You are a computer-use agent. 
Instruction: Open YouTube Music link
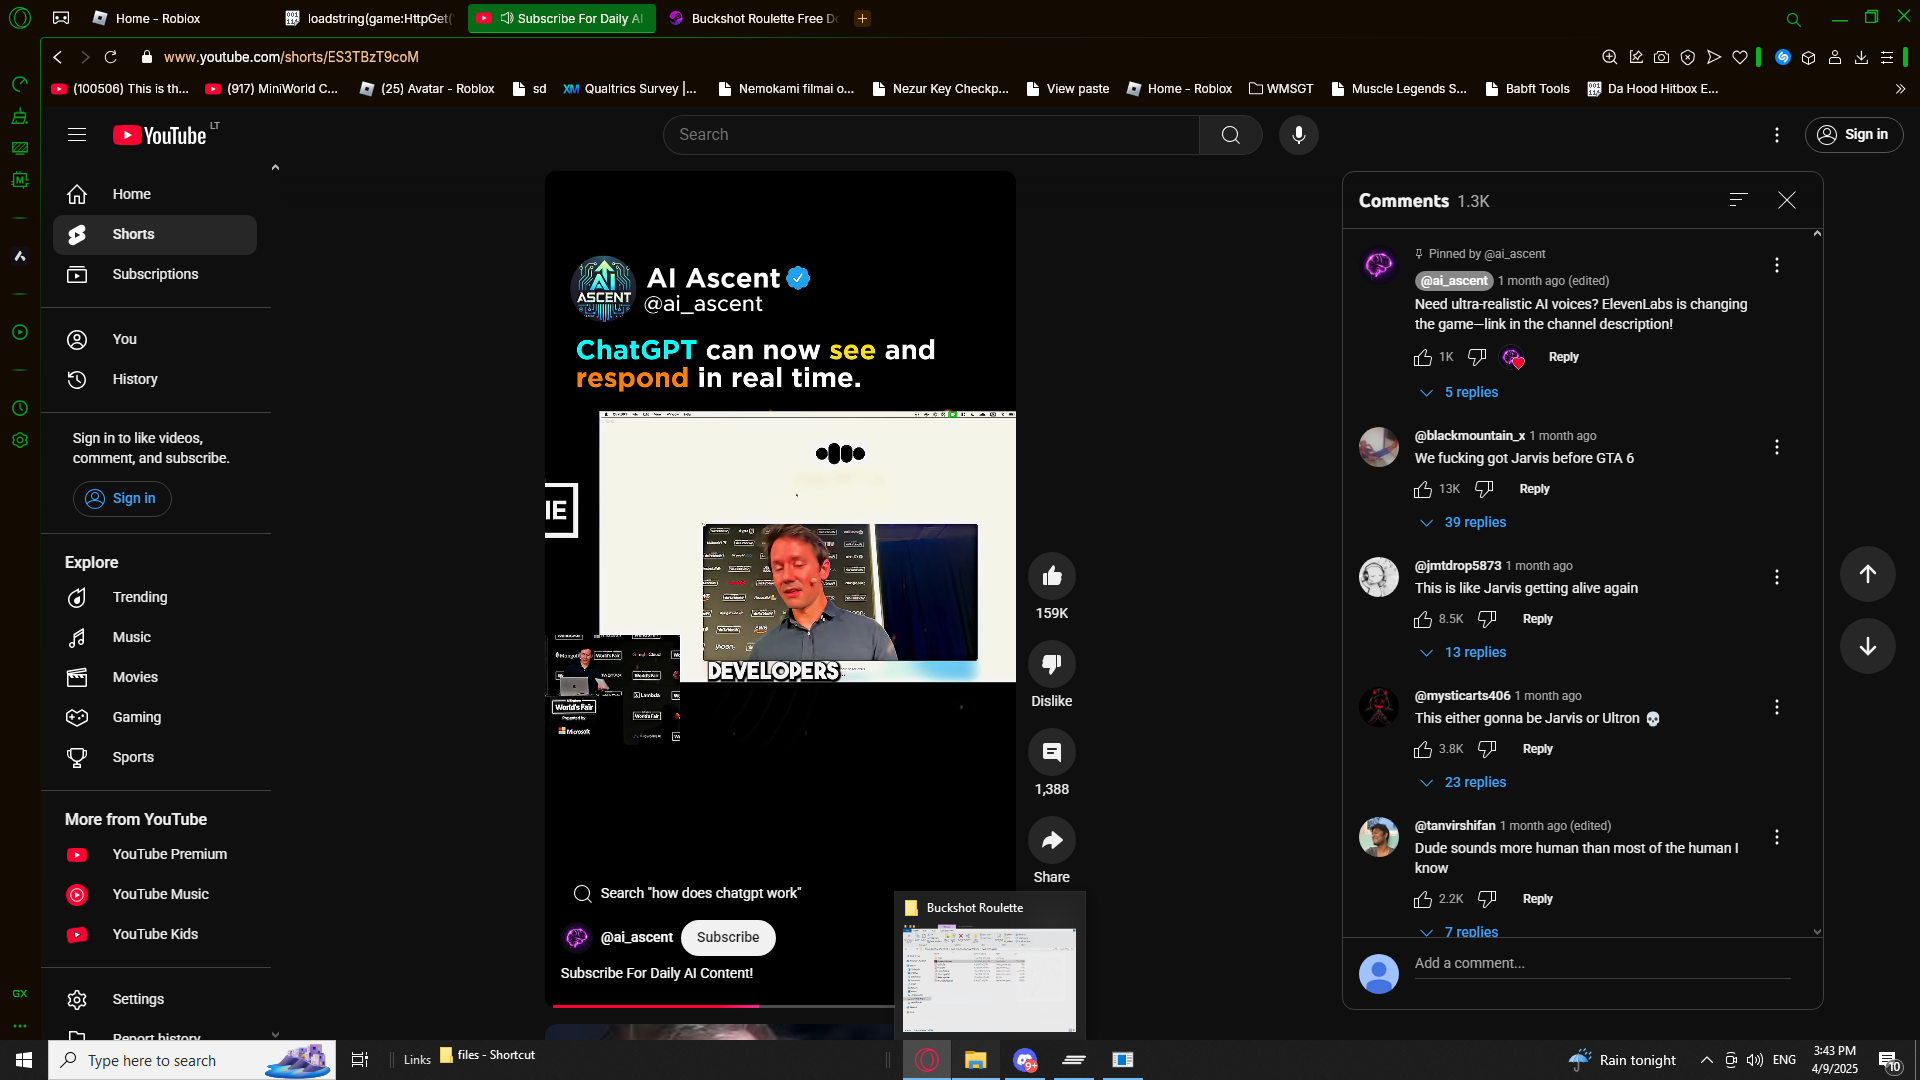tap(155, 894)
